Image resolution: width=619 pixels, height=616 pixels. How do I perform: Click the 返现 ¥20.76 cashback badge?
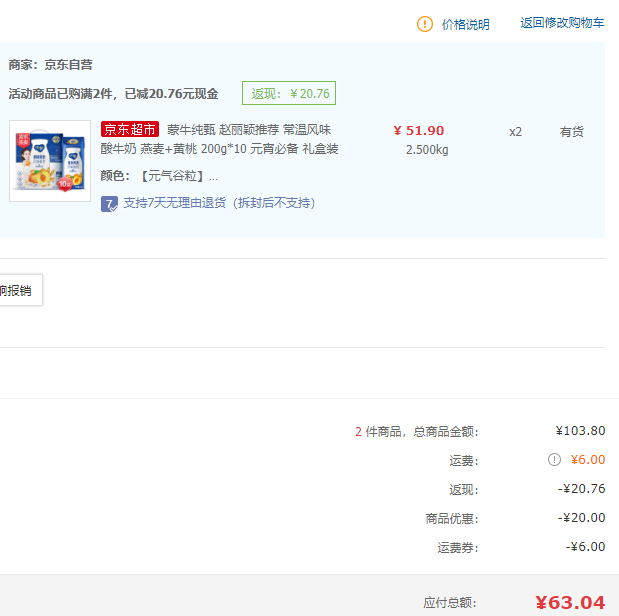(x=289, y=93)
